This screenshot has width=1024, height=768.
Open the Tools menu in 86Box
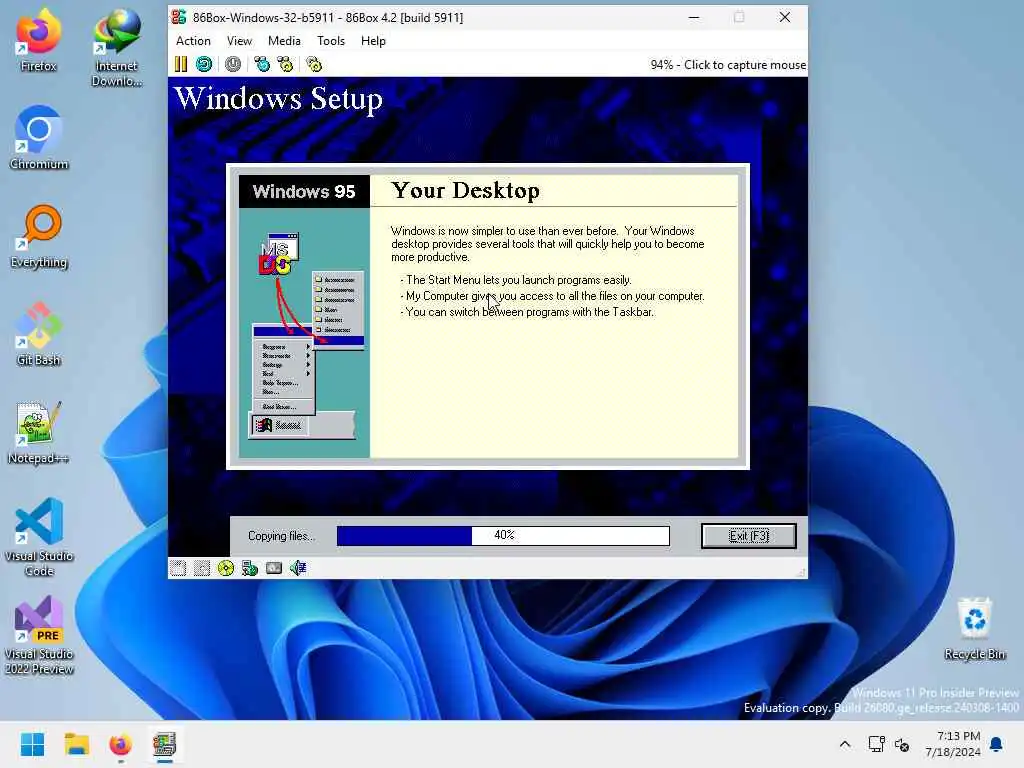click(331, 40)
